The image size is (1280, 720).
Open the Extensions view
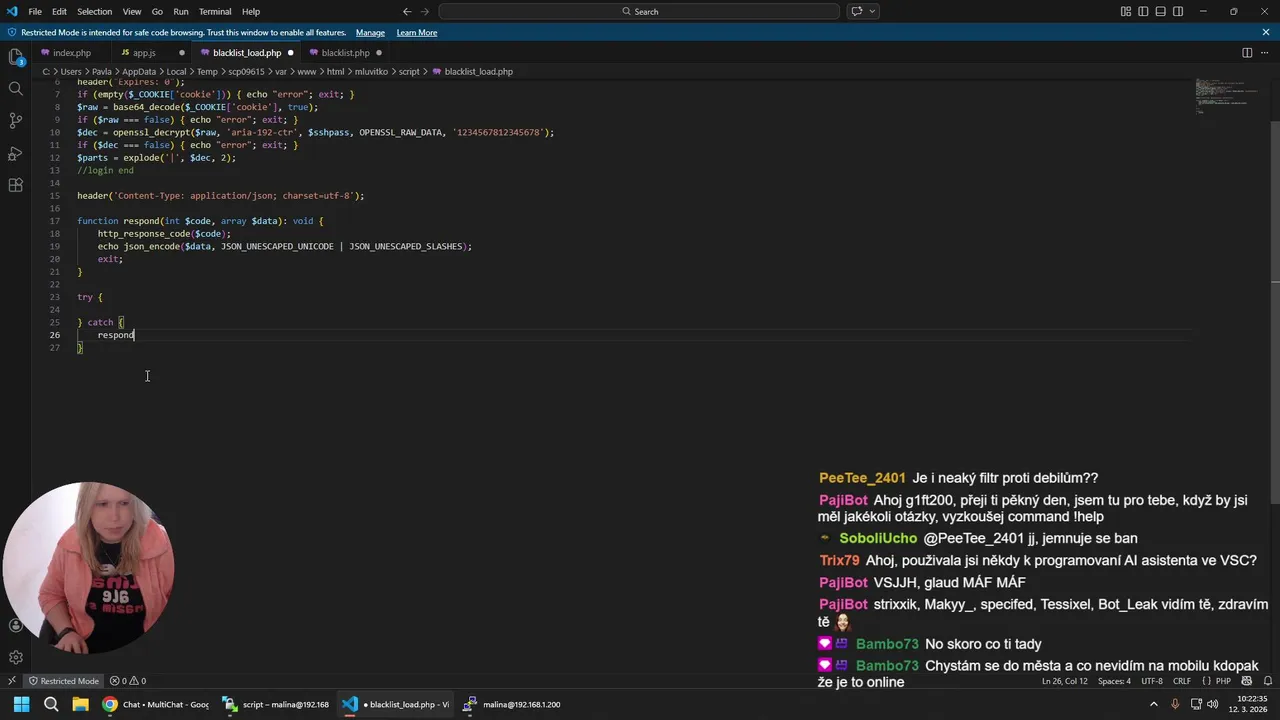click(x=15, y=185)
